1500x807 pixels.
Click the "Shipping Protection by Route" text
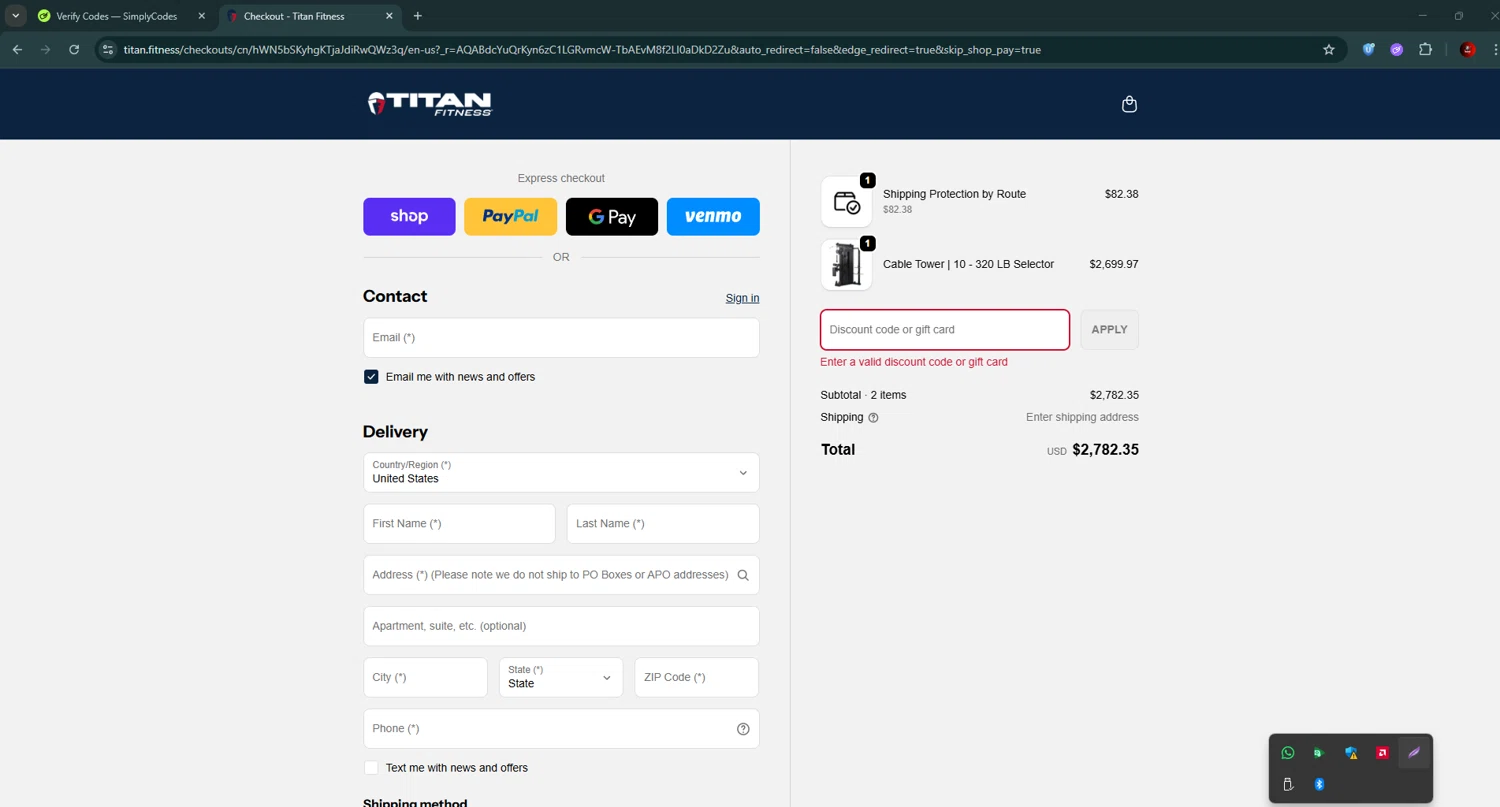coord(954,194)
